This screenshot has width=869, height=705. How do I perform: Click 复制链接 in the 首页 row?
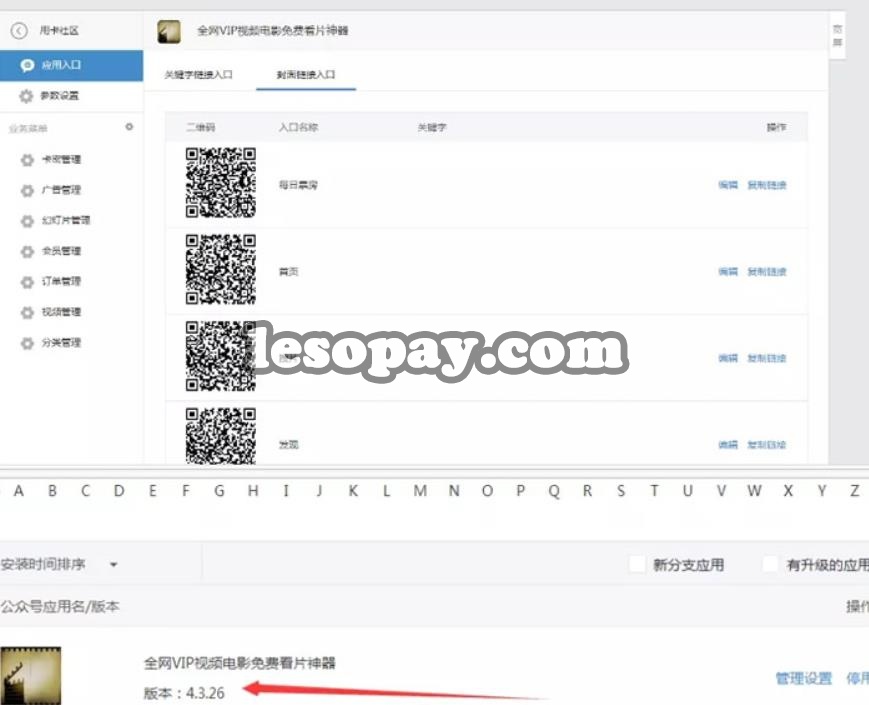(767, 272)
